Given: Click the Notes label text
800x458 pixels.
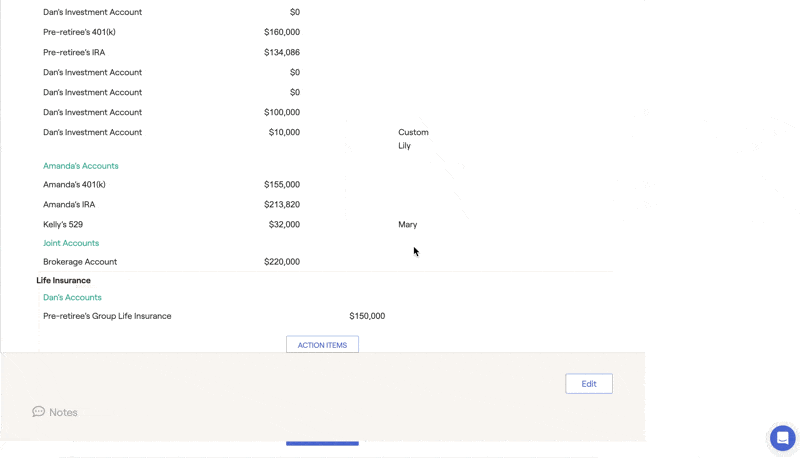Looking at the screenshot, I should [x=63, y=412].
